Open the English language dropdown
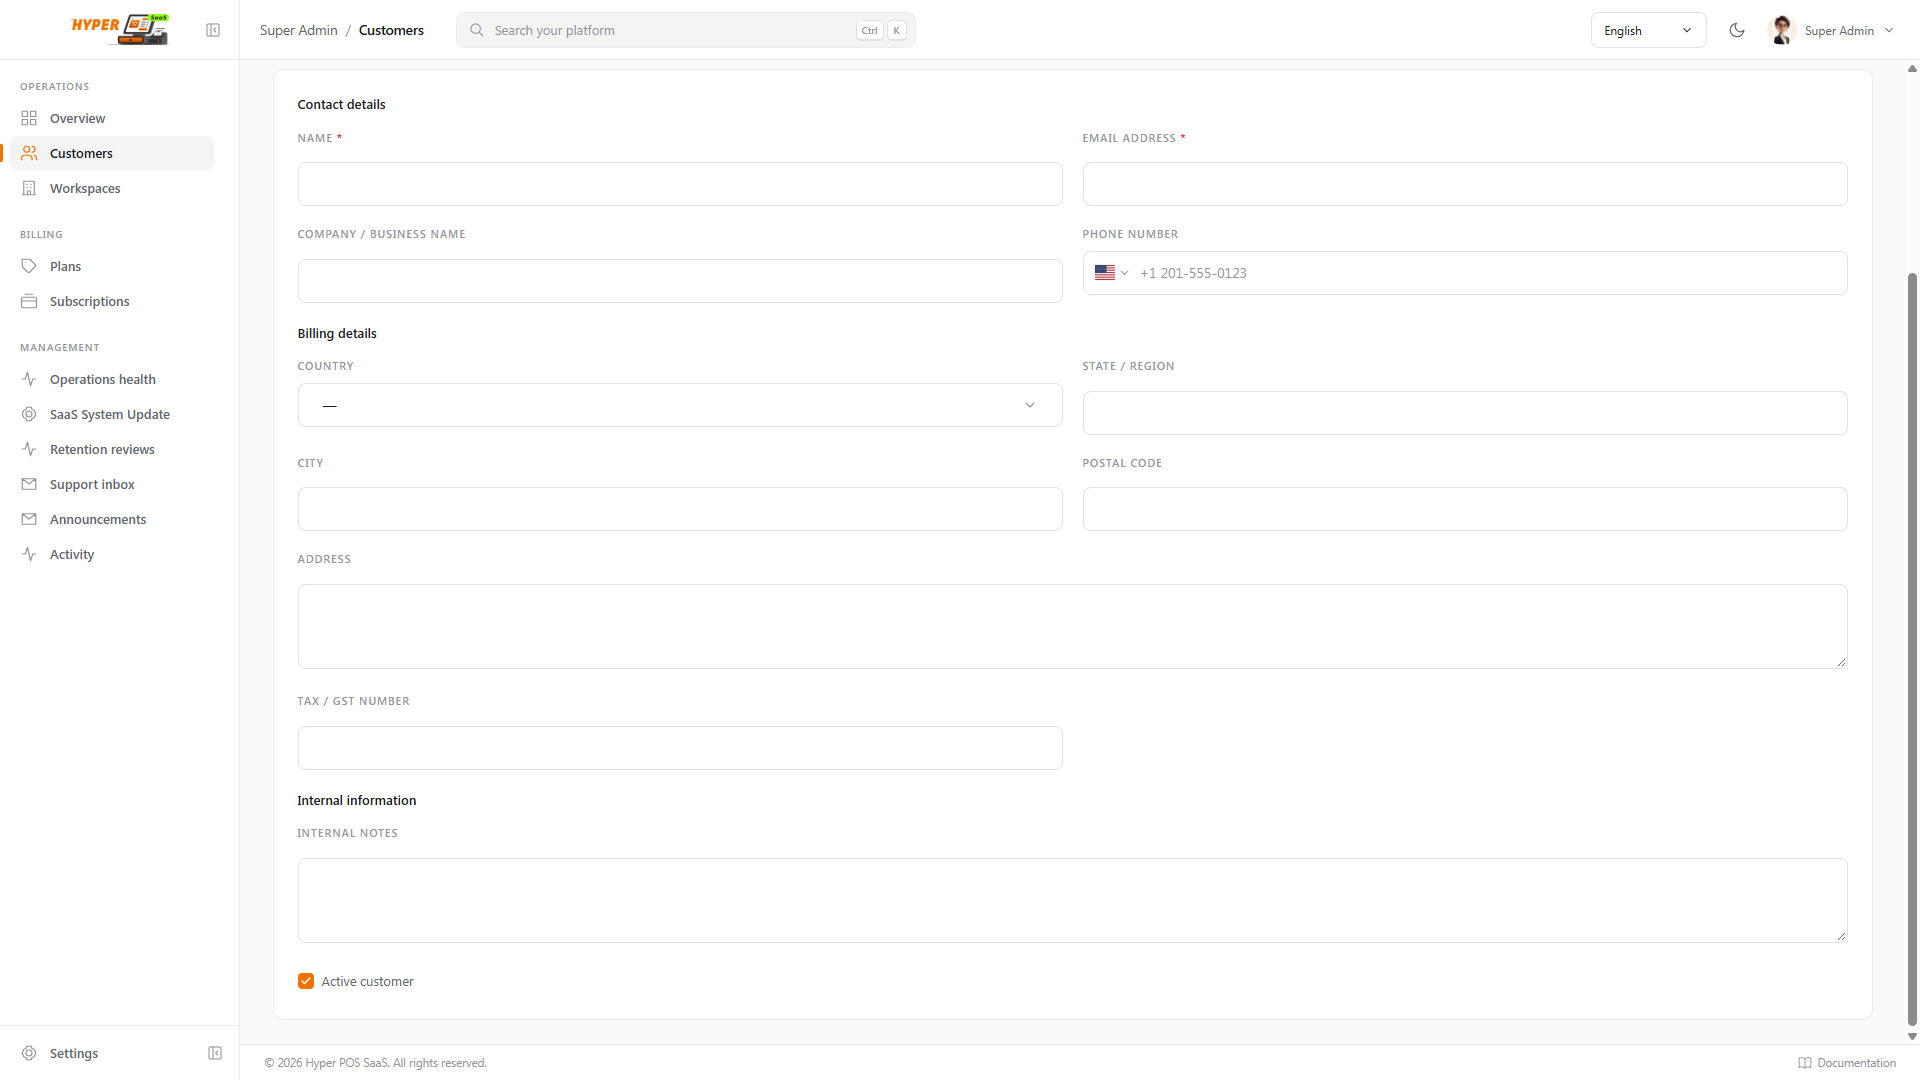The width and height of the screenshot is (1920, 1080). 1648,30
